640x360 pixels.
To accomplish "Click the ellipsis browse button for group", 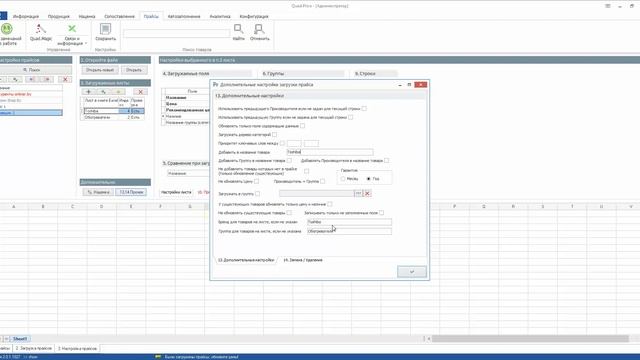I will (358, 193).
